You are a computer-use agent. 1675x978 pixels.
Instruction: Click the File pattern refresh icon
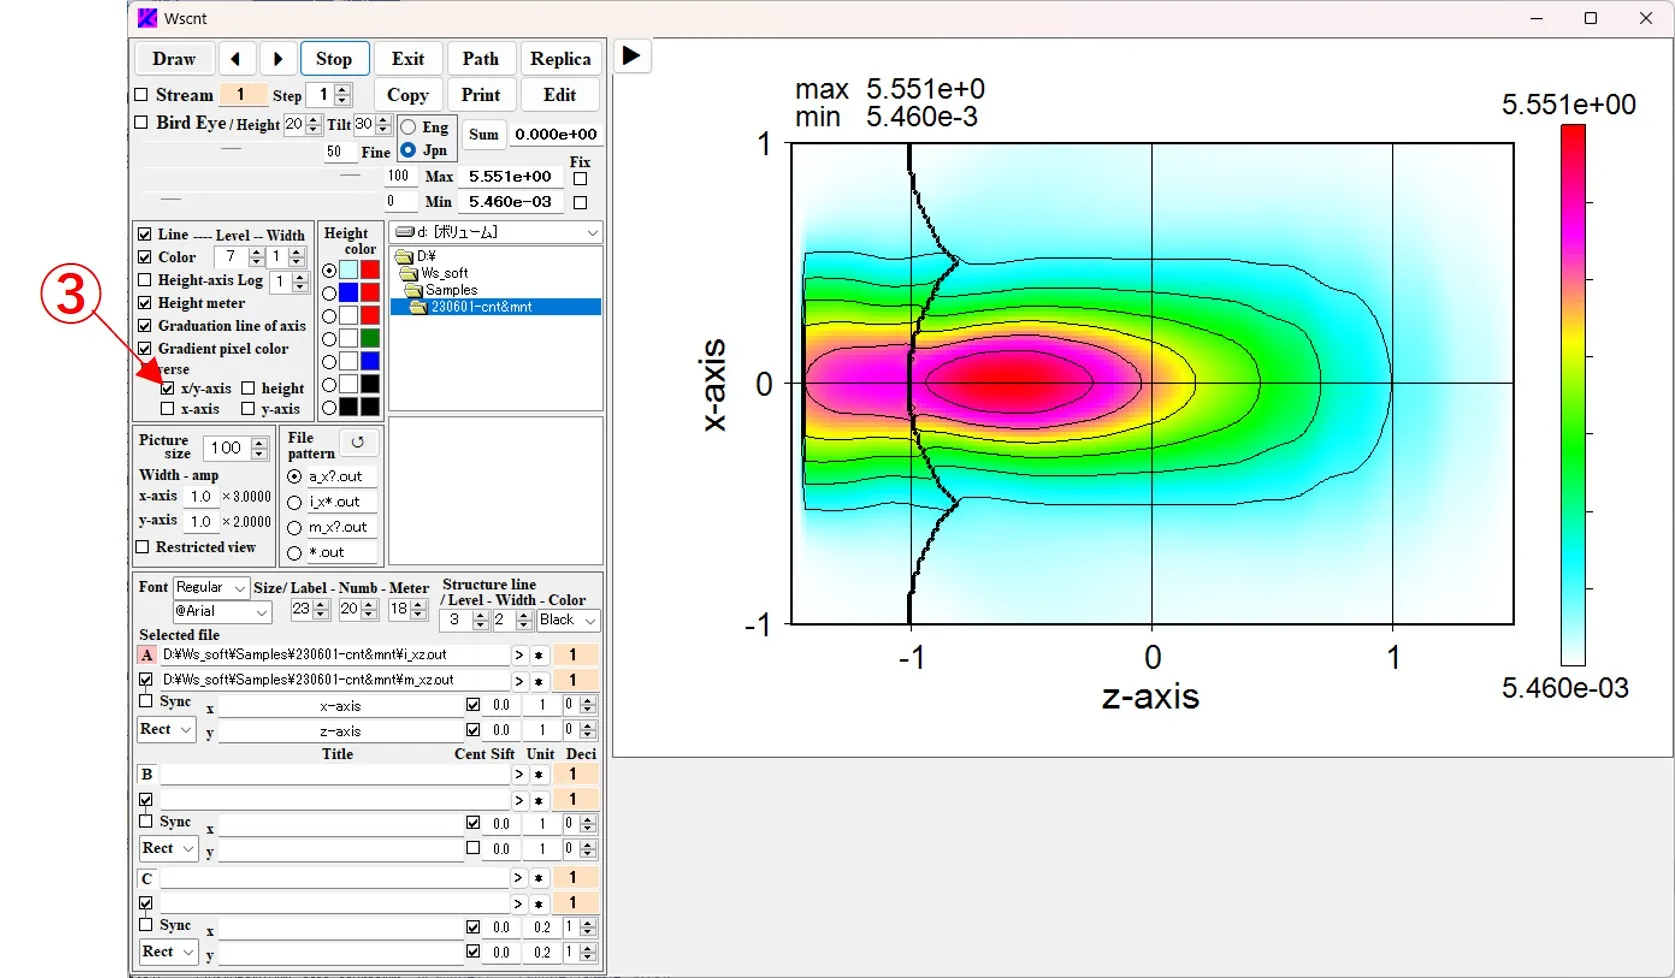[x=358, y=442]
